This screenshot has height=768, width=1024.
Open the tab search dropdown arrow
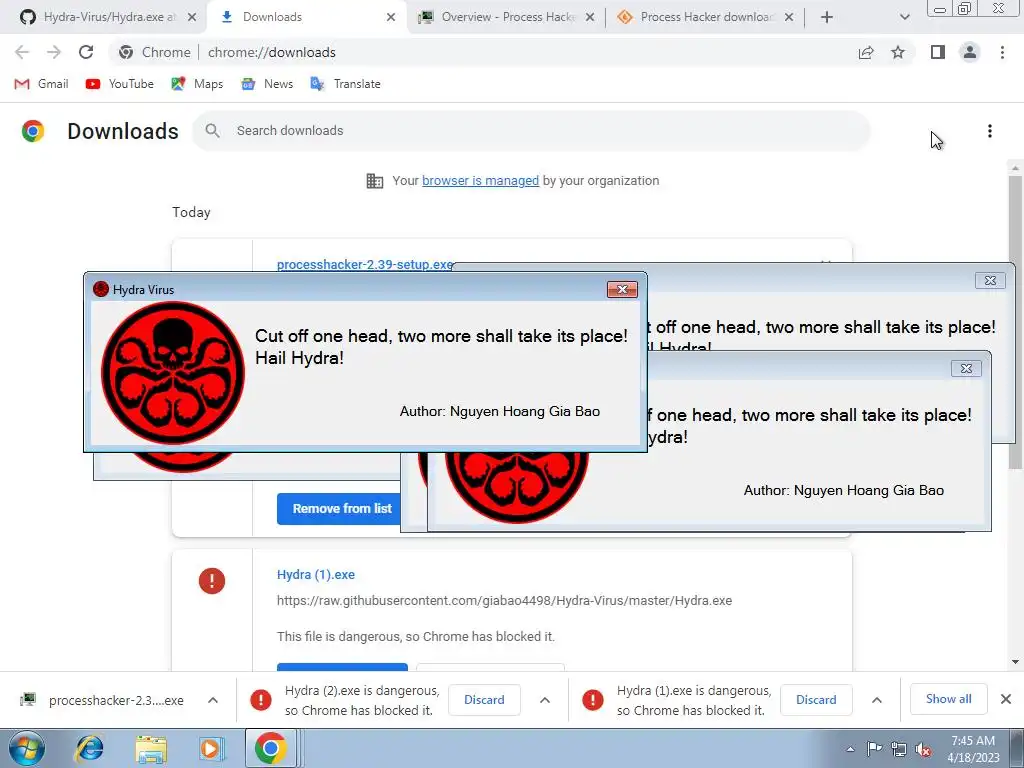[904, 17]
